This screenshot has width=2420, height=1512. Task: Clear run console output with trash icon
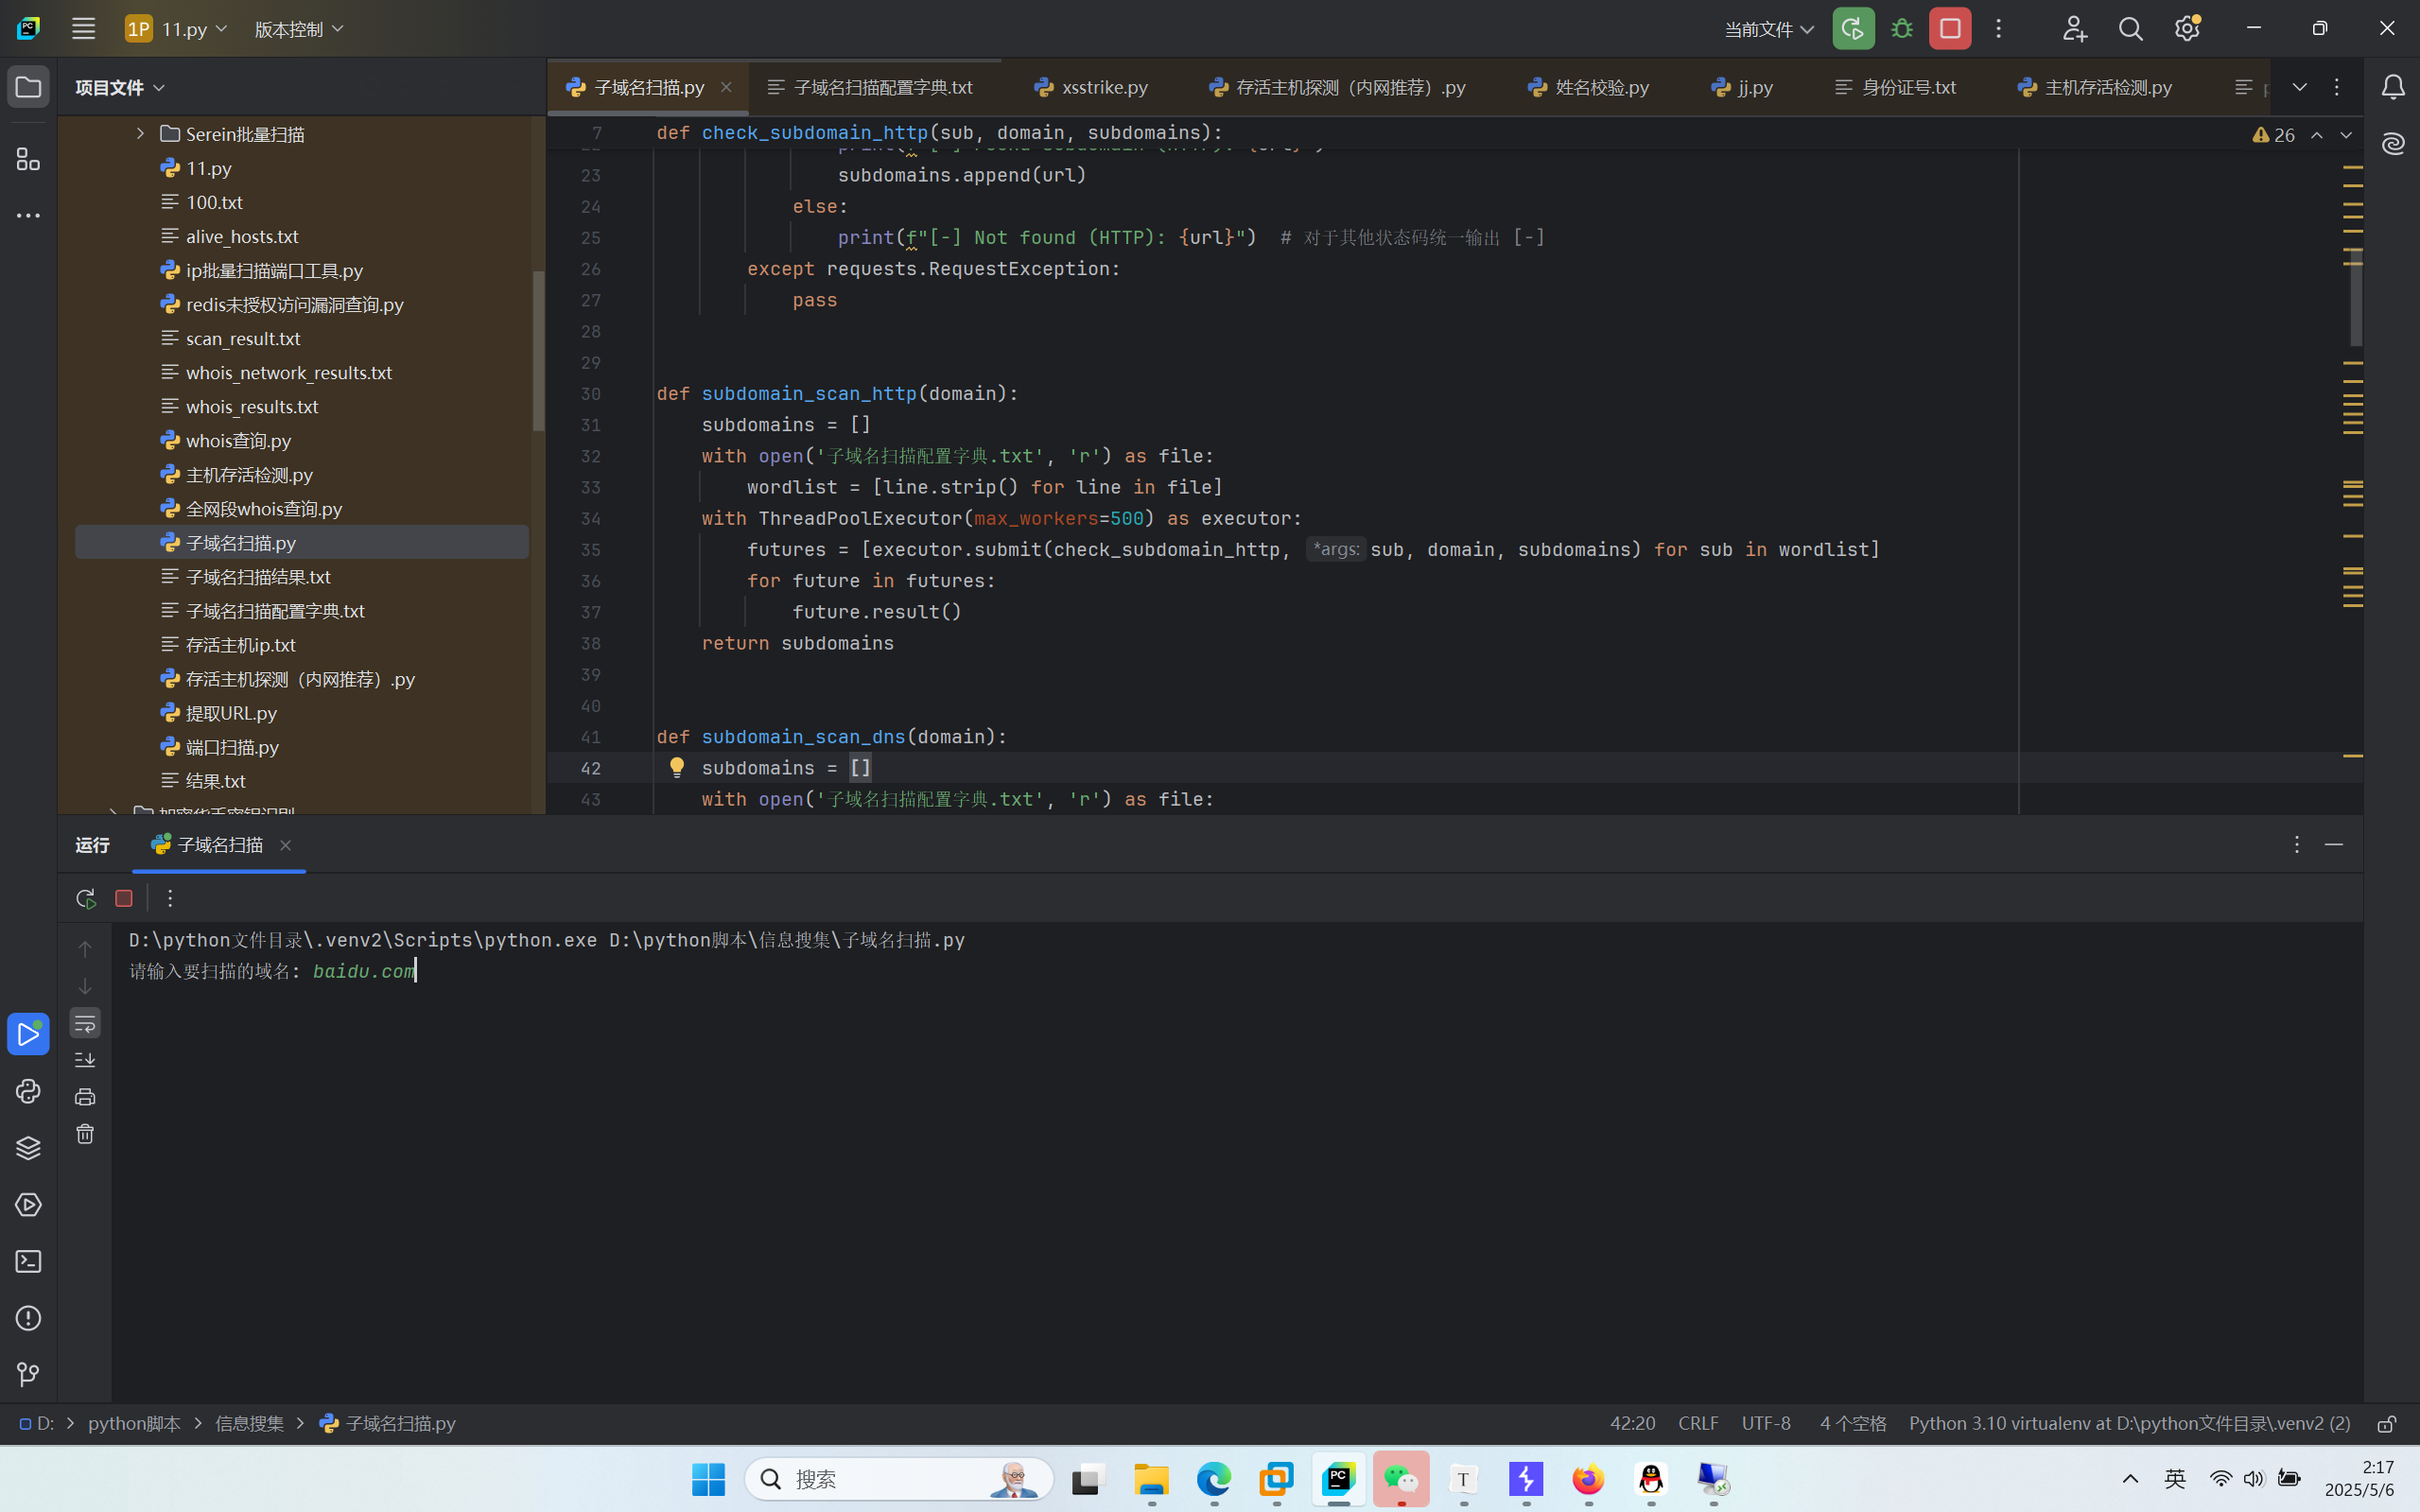(x=85, y=1134)
